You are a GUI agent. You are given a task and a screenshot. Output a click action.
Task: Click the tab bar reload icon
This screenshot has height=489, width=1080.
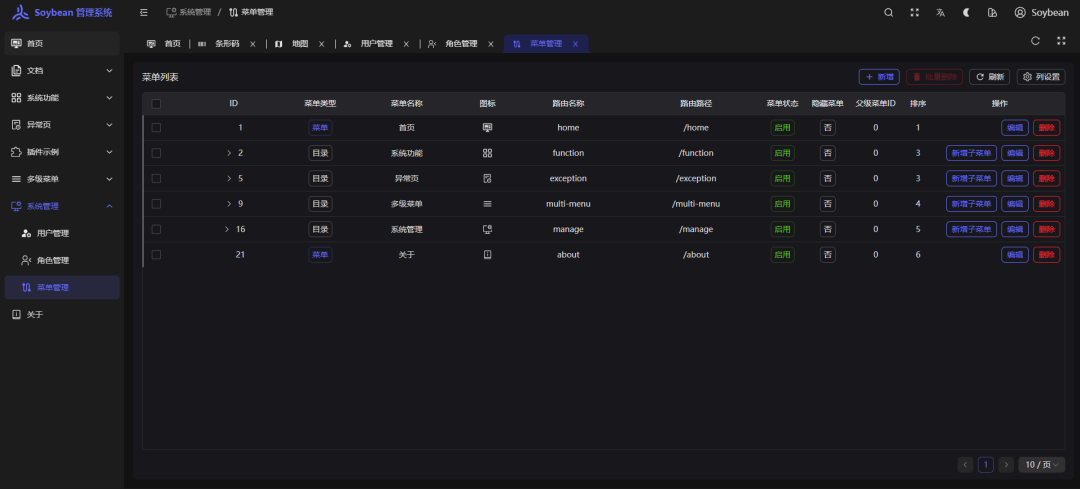pos(1035,41)
